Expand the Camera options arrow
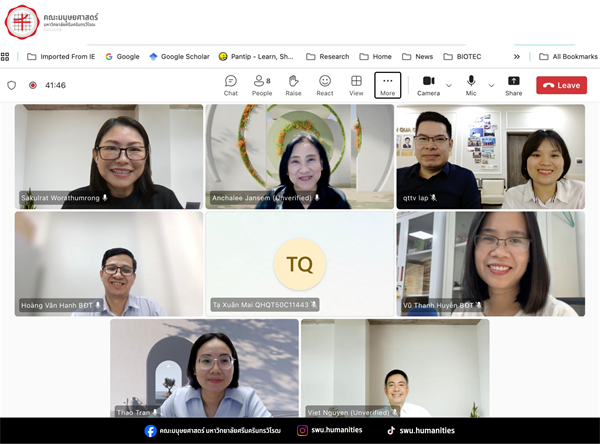The height and width of the screenshot is (444, 600). pyautogui.click(x=449, y=86)
